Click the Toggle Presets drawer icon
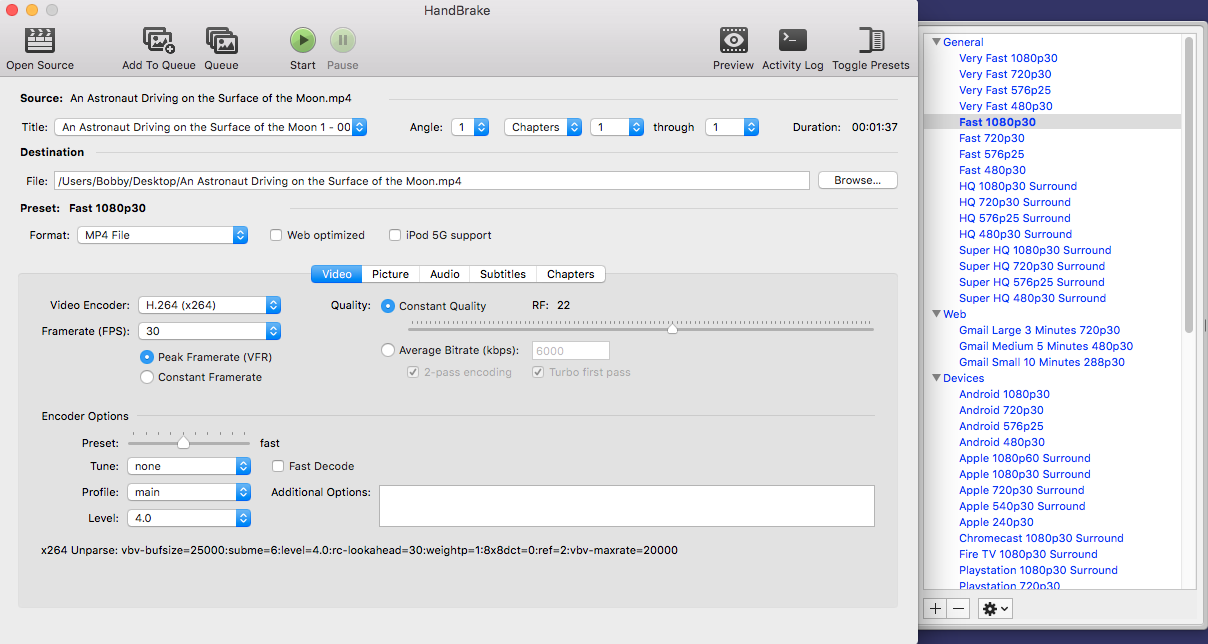The image size is (1208, 644). [x=871, y=40]
